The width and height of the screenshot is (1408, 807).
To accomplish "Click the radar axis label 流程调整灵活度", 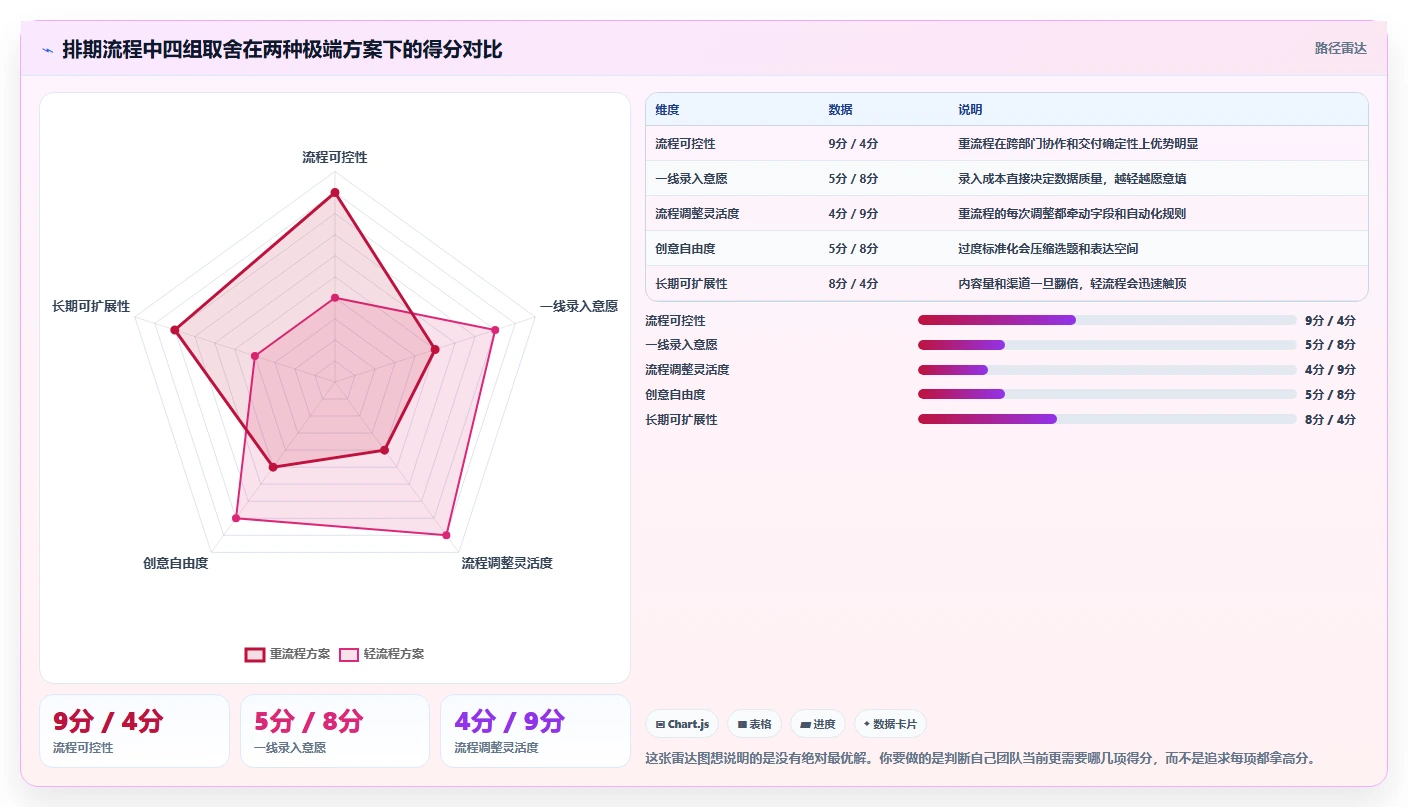I will click(x=507, y=563).
